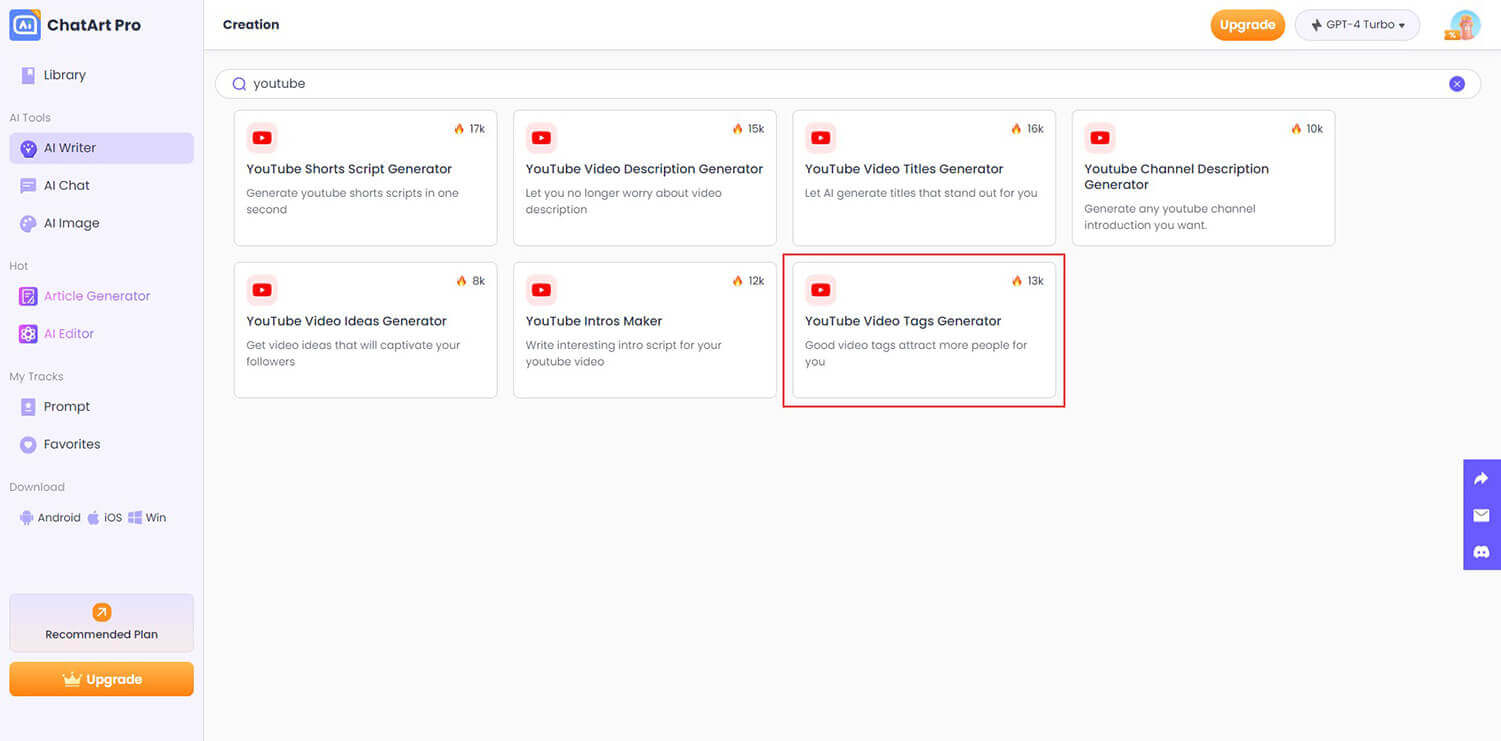Click into the search field containing youtube

click(x=847, y=84)
